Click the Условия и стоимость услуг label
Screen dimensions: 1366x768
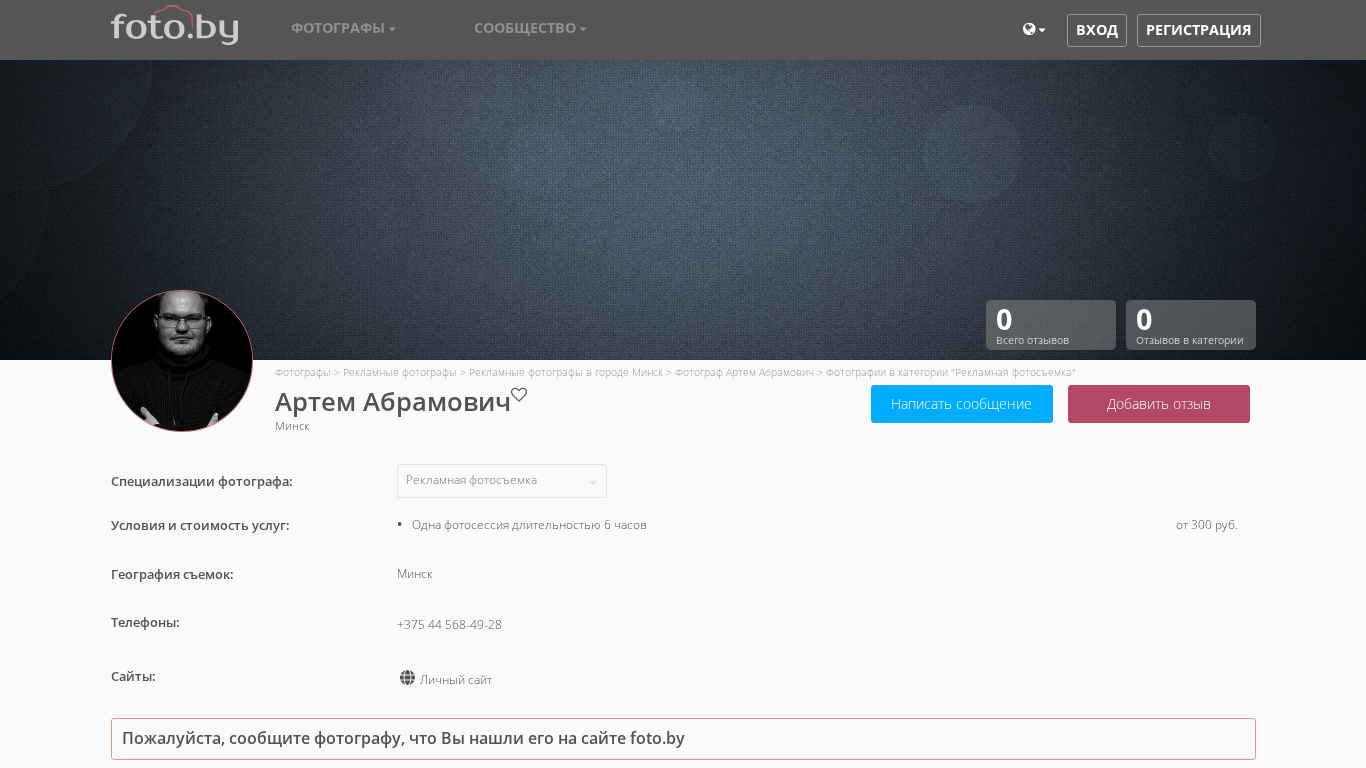coord(200,525)
